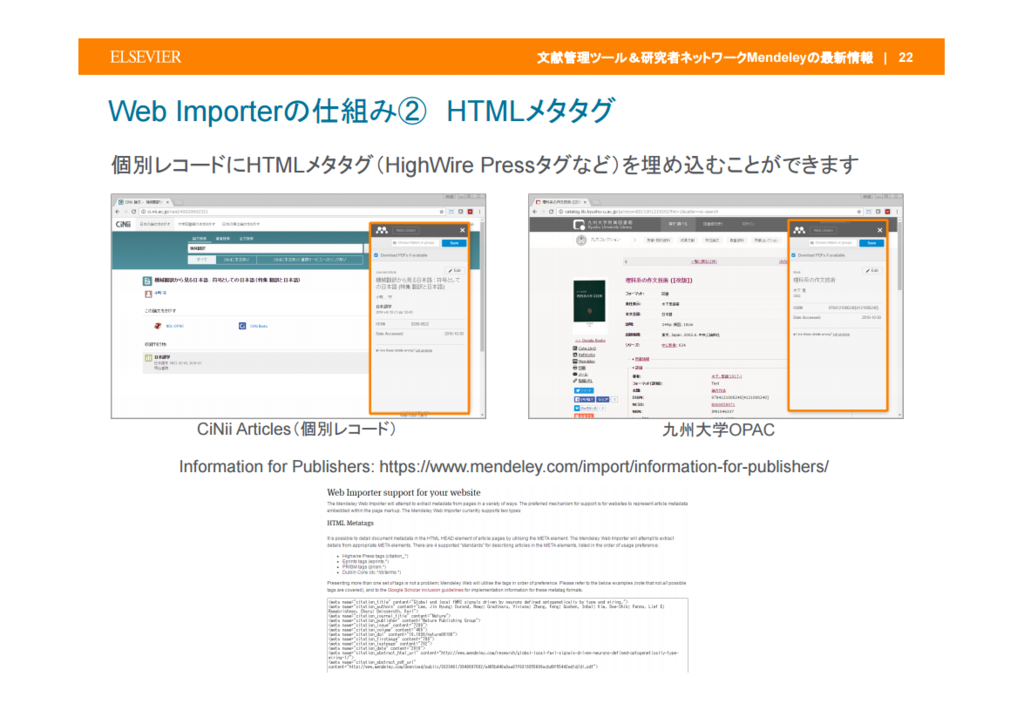
Task: Click the RefWorks link in the Kyushu OPAC left sidebar
Action: click(x=586, y=354)
